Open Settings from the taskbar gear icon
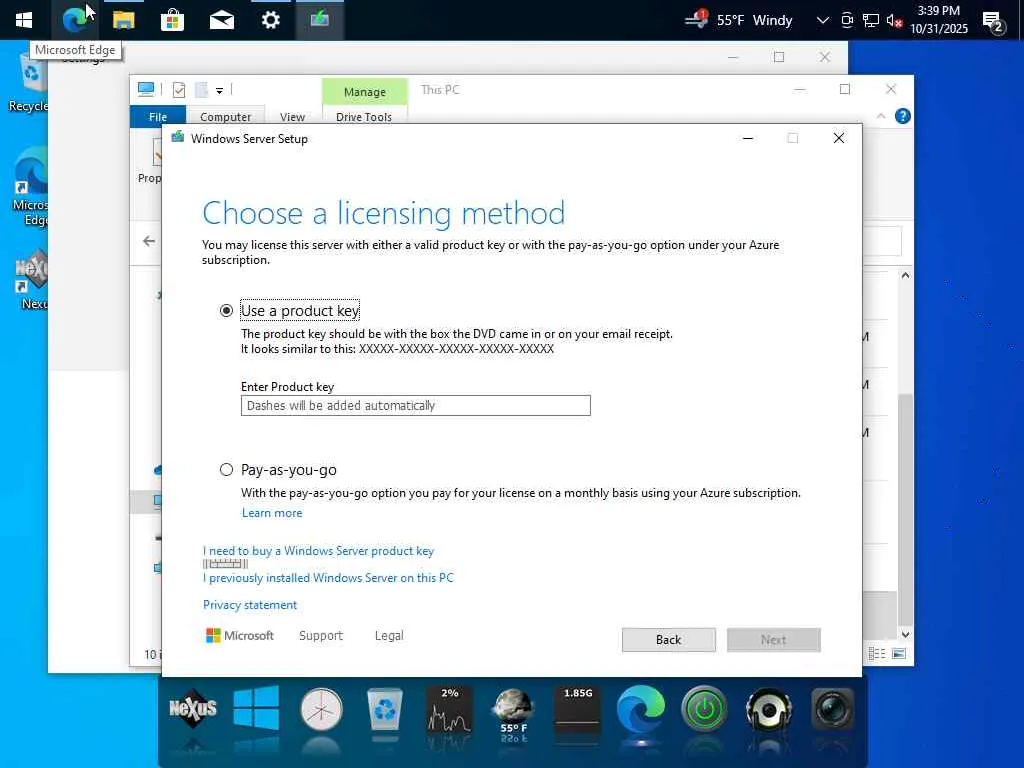 (270, 20)
